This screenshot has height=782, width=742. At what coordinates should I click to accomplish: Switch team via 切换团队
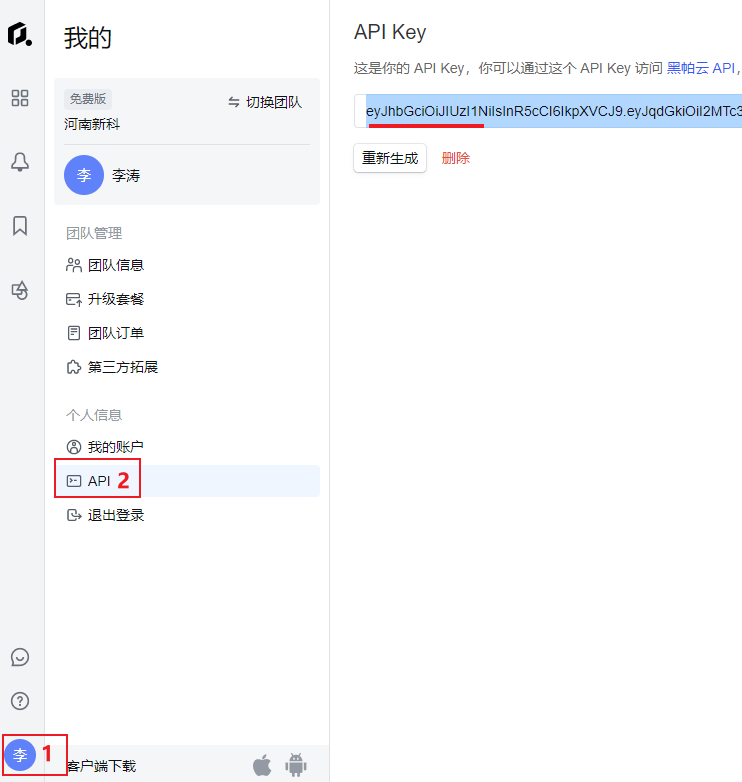(x=265, y=102)
